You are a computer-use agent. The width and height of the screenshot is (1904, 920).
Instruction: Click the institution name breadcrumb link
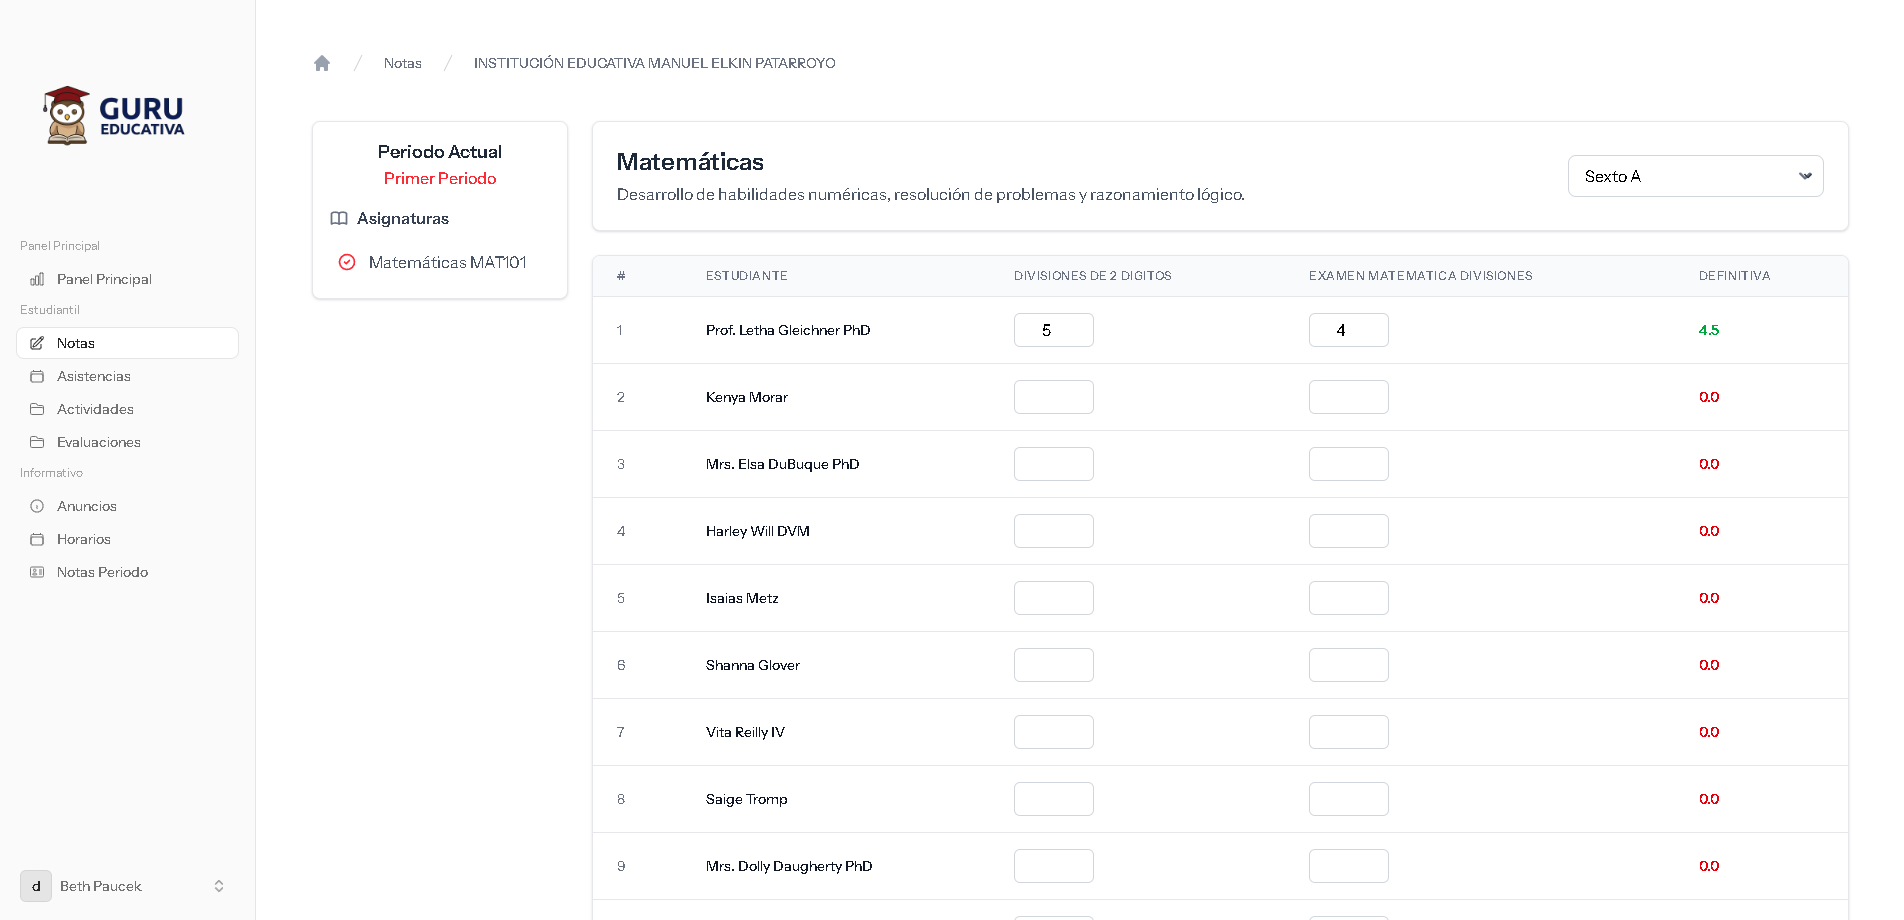coord(654,63)
